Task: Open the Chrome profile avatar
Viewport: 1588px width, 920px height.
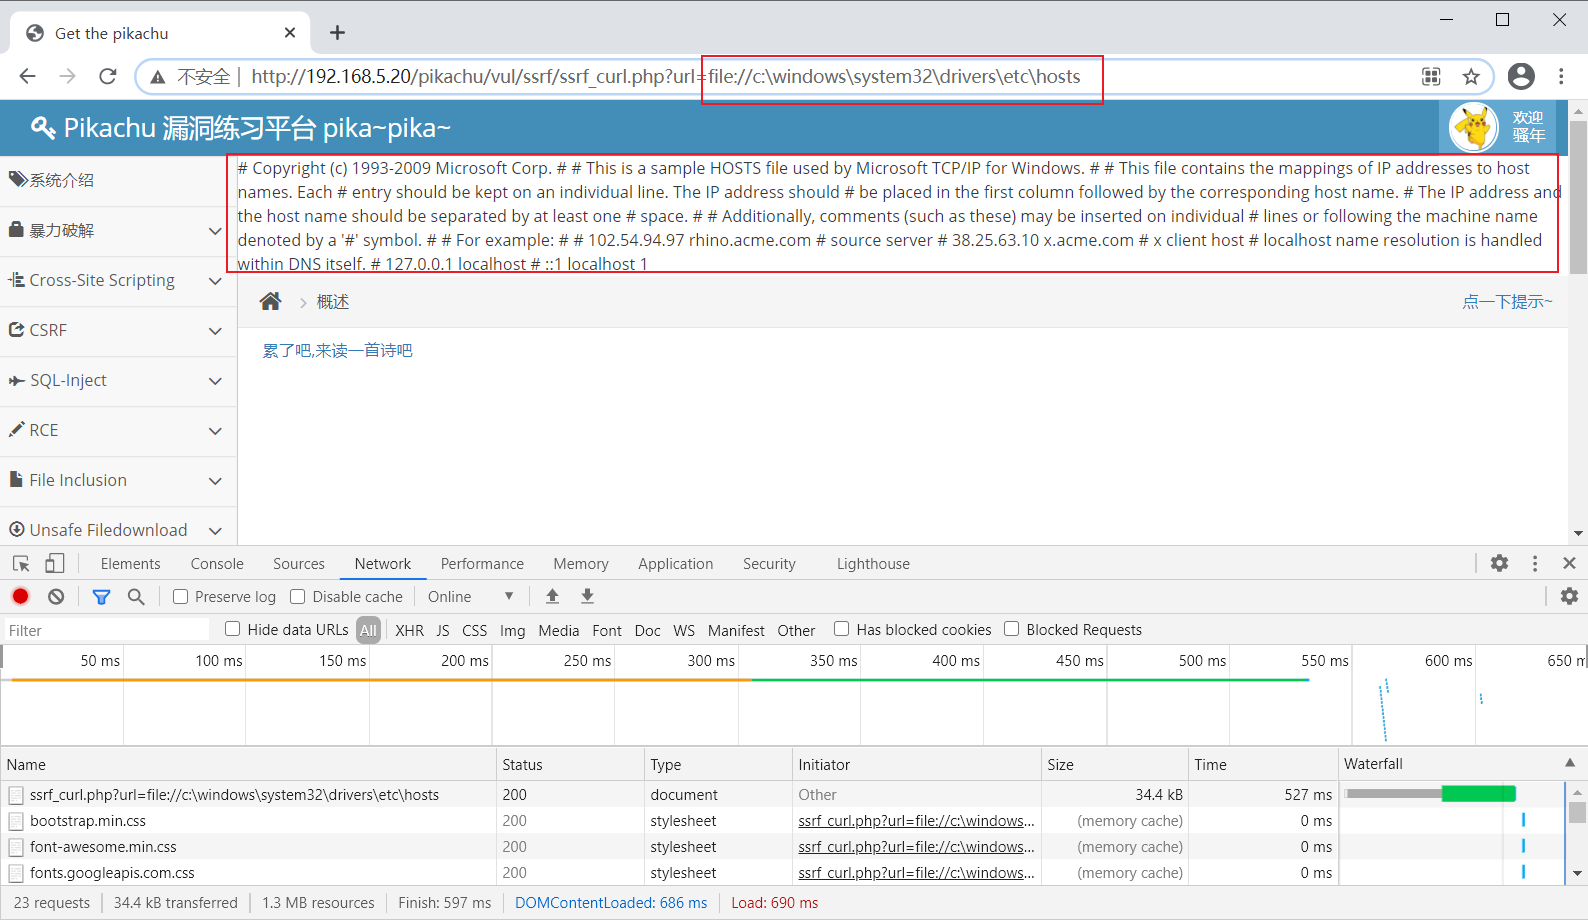Action: [x=1521, y=76]
